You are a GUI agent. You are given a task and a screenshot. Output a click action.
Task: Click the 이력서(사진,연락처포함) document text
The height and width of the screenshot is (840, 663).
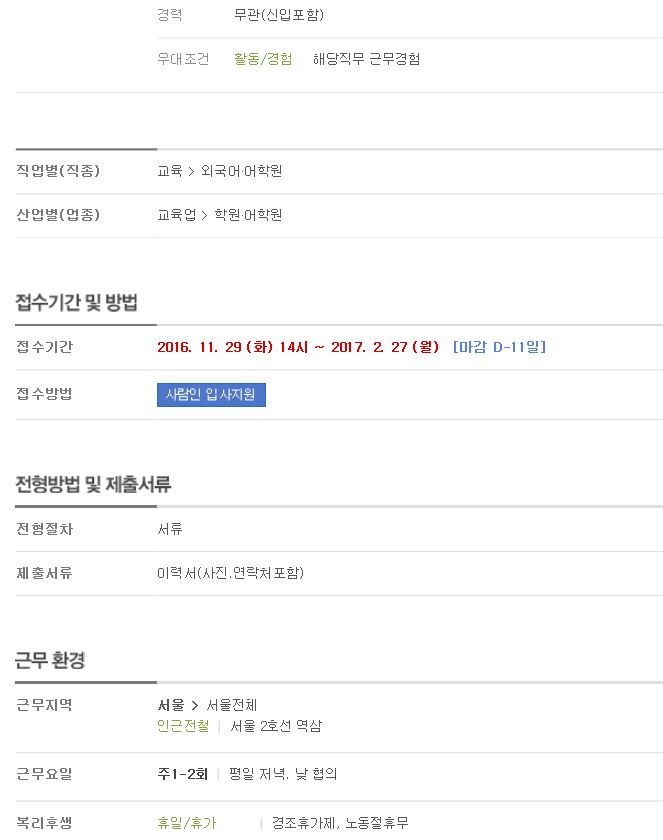(230, 573)
